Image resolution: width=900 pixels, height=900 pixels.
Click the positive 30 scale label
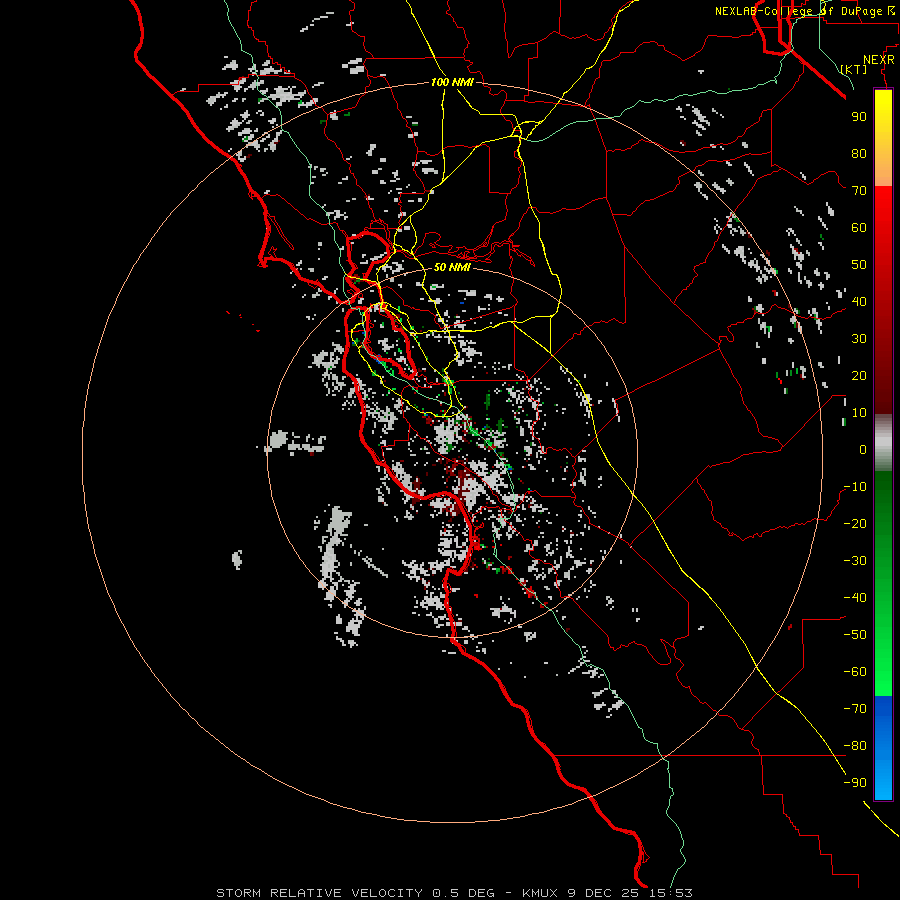pyautogui.click(x=859, y=339)
